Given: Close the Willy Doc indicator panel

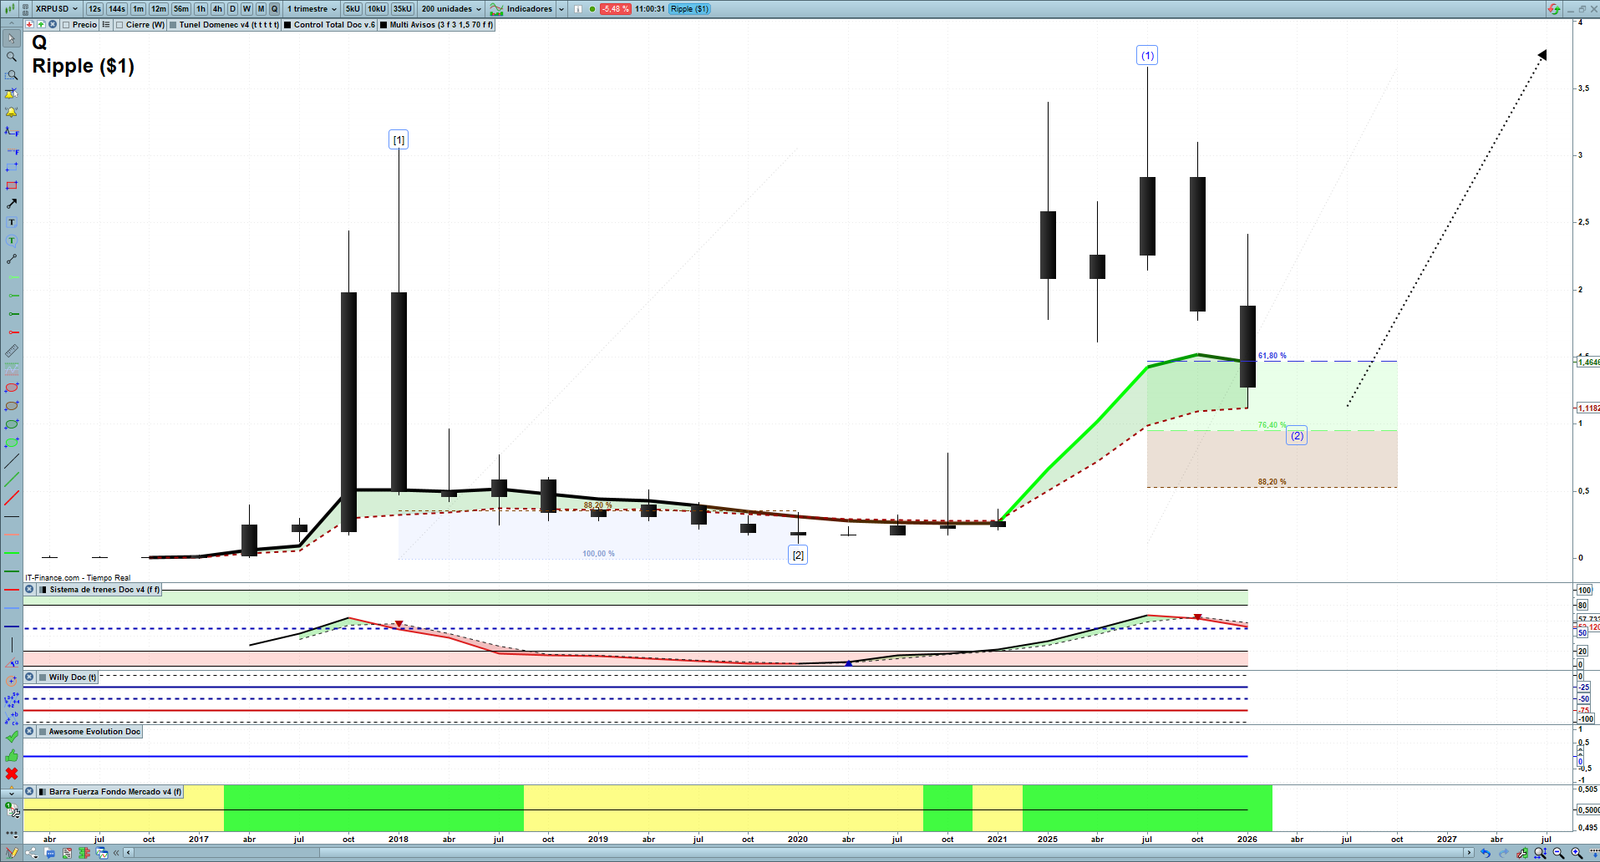Looking at the screenshot, I should point(29,677).
